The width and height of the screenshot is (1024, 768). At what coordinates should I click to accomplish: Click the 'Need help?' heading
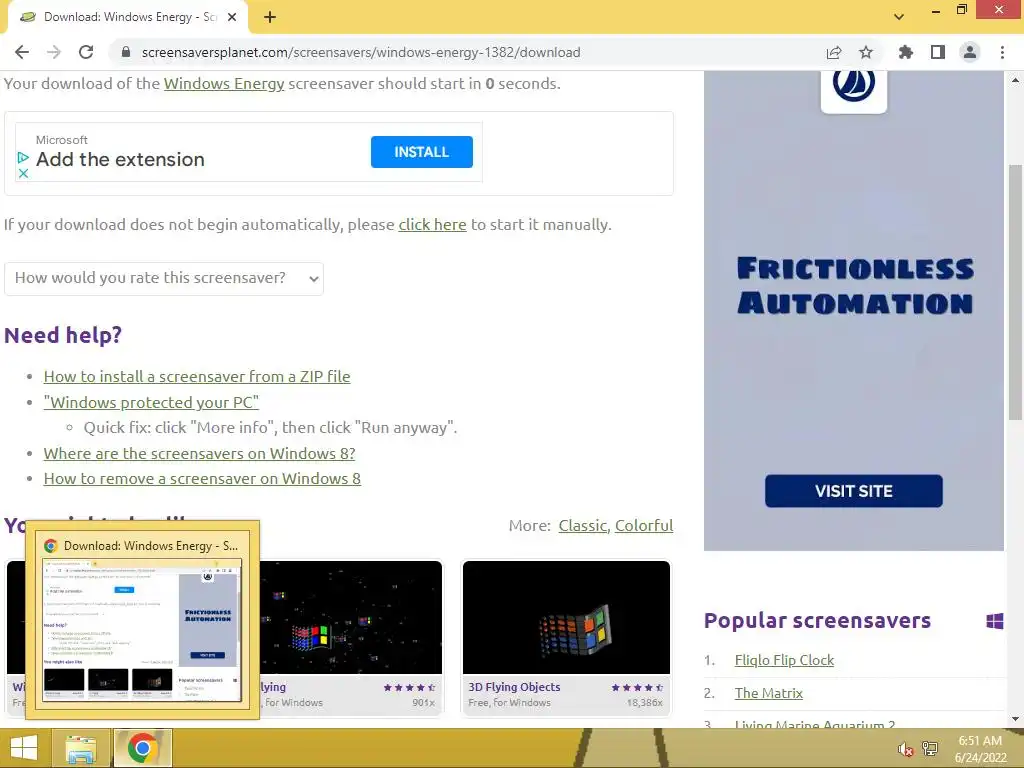[x=63, y=335]
